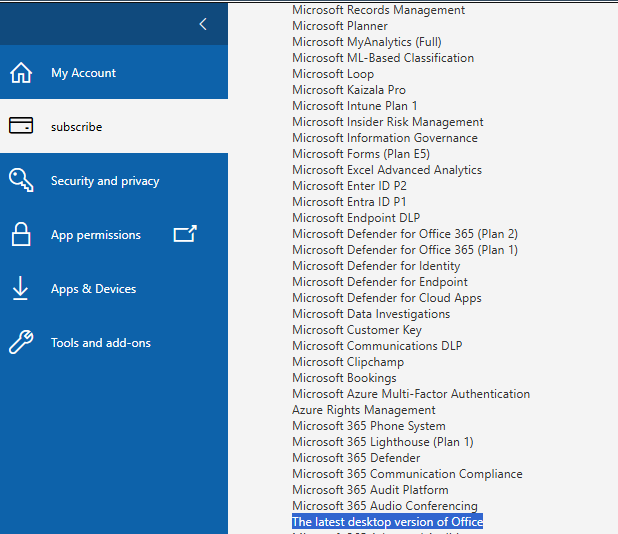Click 'Azure Rights Management' entry
Viewport: 618px width, 534px height.
[x=363, y=410]
